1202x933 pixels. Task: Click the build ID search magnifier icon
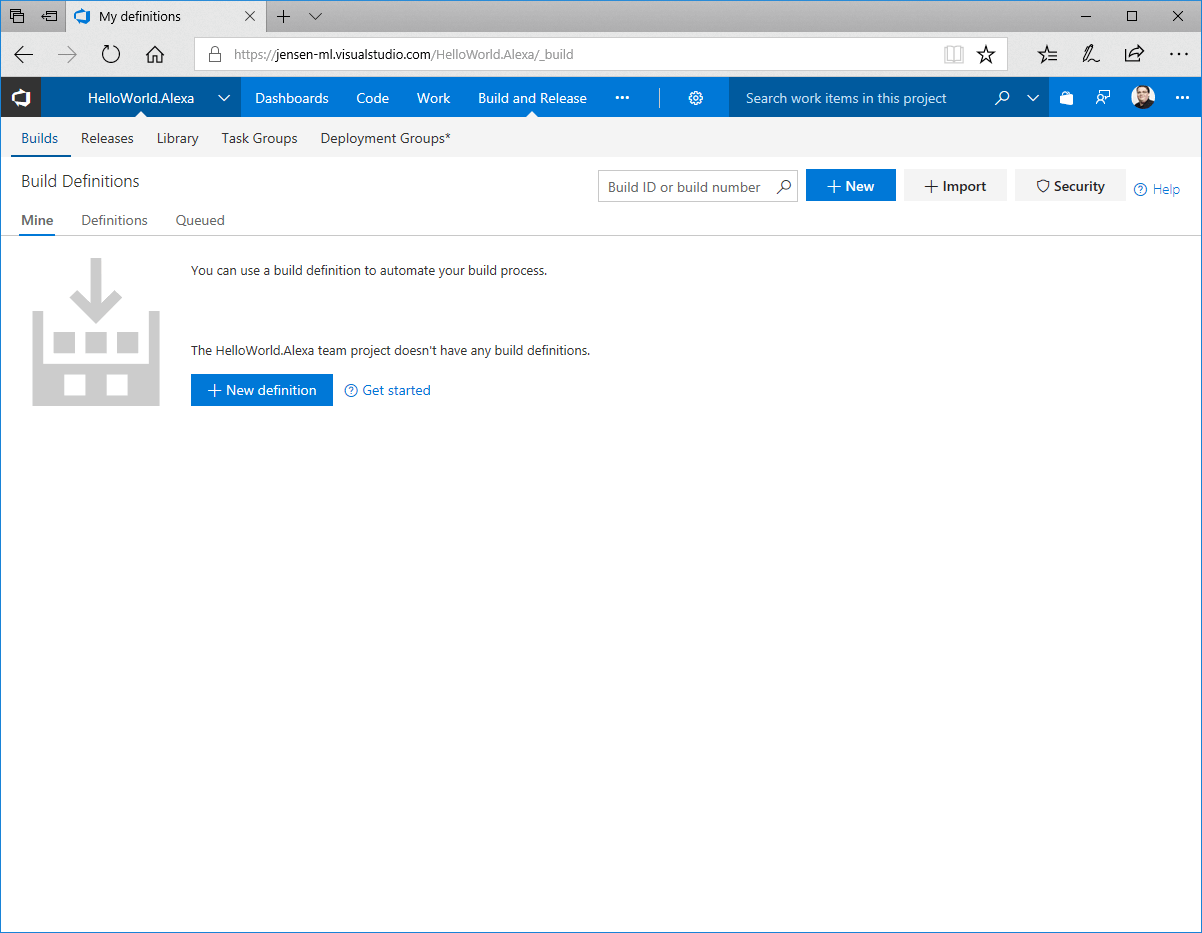coord(784,187)
